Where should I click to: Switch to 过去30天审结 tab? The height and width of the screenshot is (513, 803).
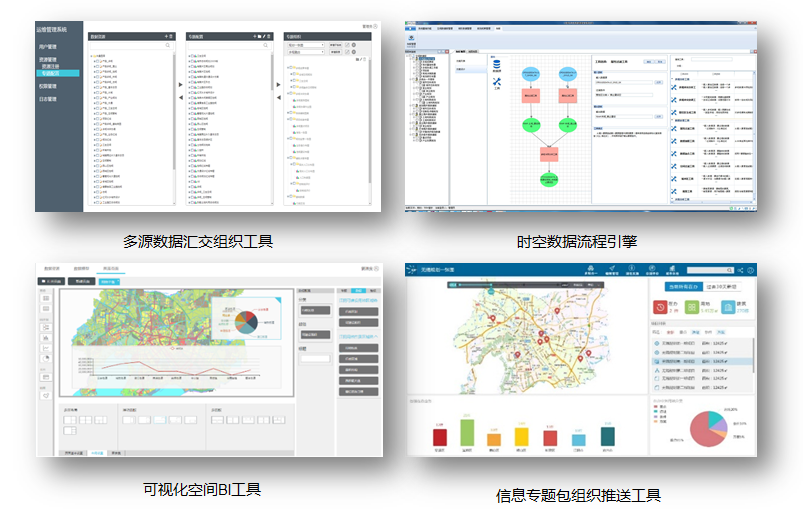coord(721,287)
